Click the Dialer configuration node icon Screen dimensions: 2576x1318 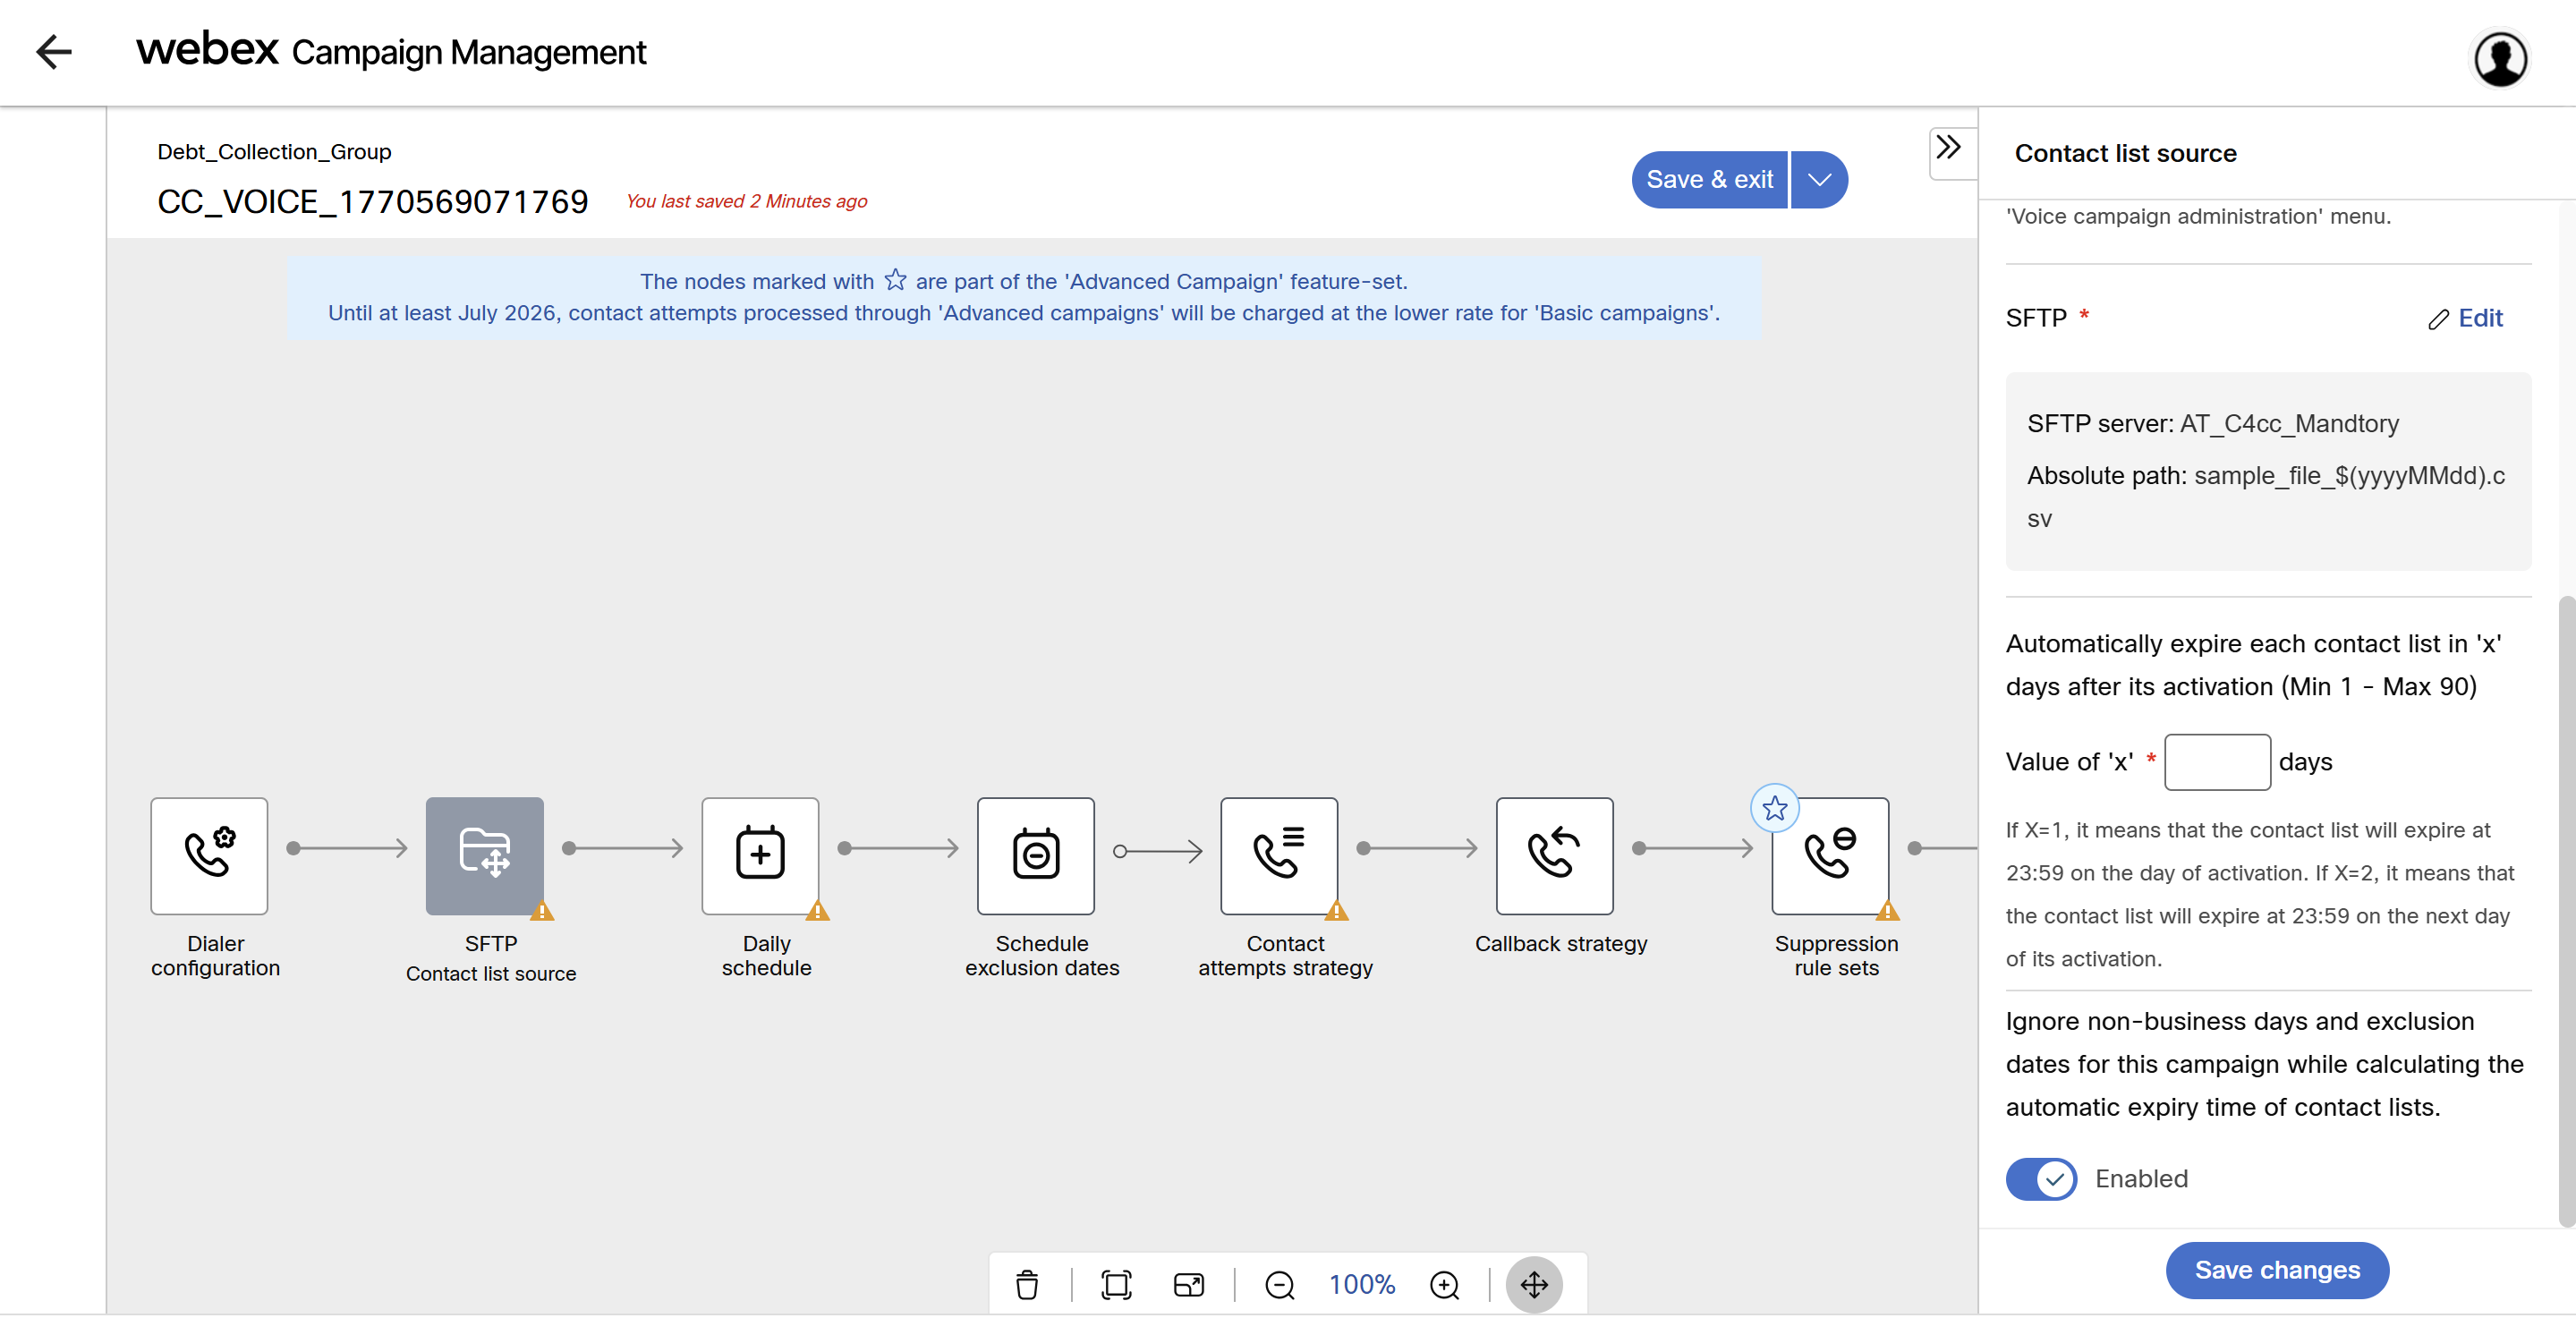click(209, 855)
